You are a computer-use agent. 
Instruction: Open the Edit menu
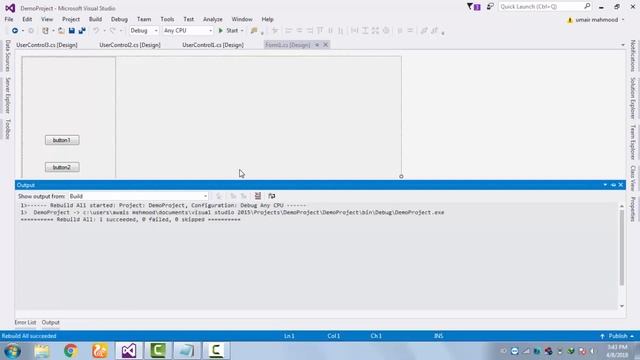coord(27,19)
